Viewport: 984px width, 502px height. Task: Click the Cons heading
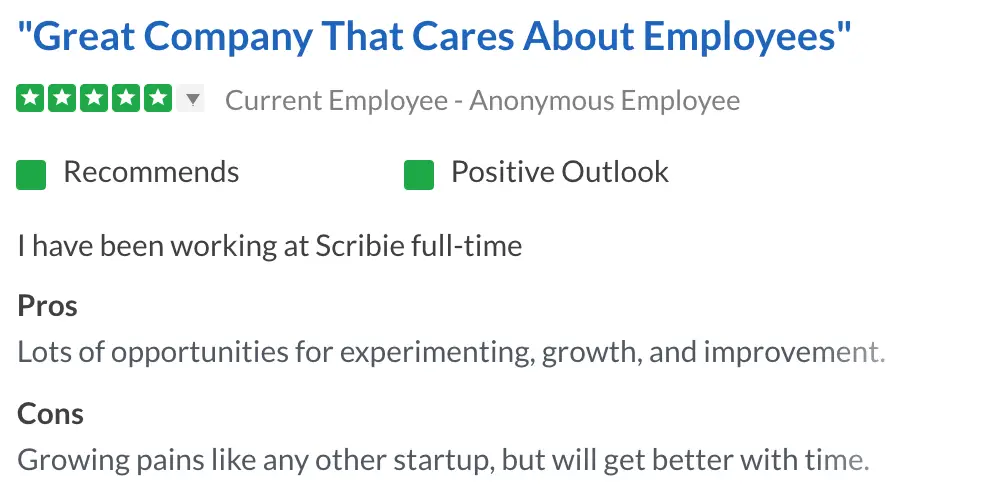(50, 414)
